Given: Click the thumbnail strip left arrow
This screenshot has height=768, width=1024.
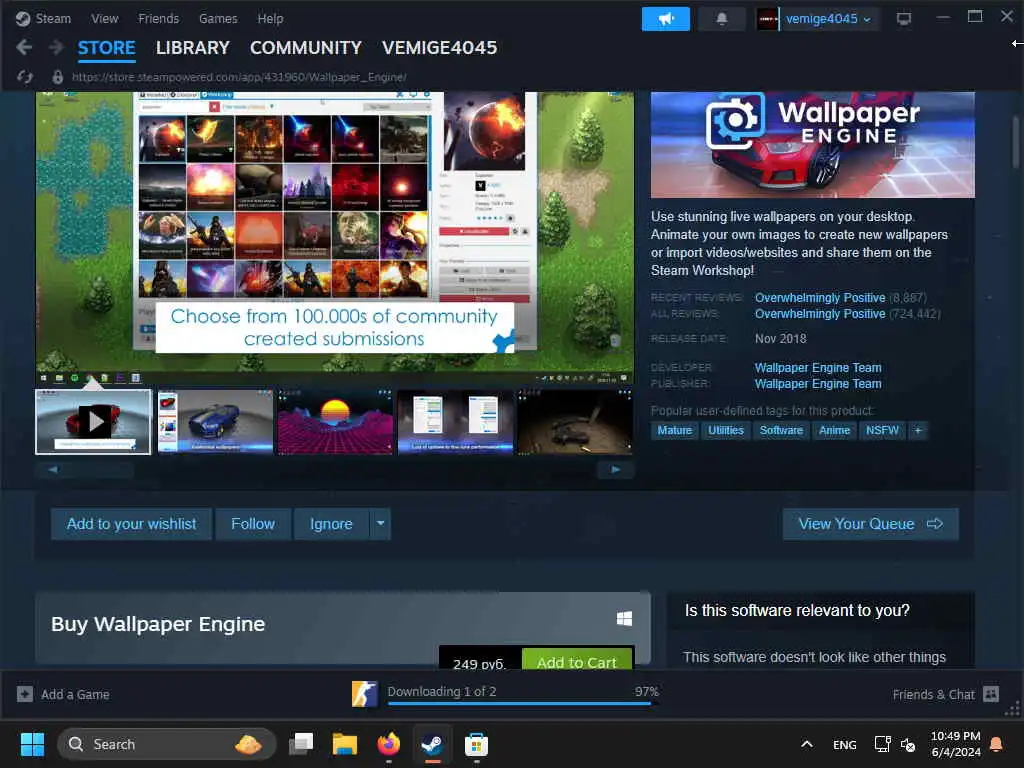Looking at the screenshot, I should pyautogui.click(x=53, y=470).
